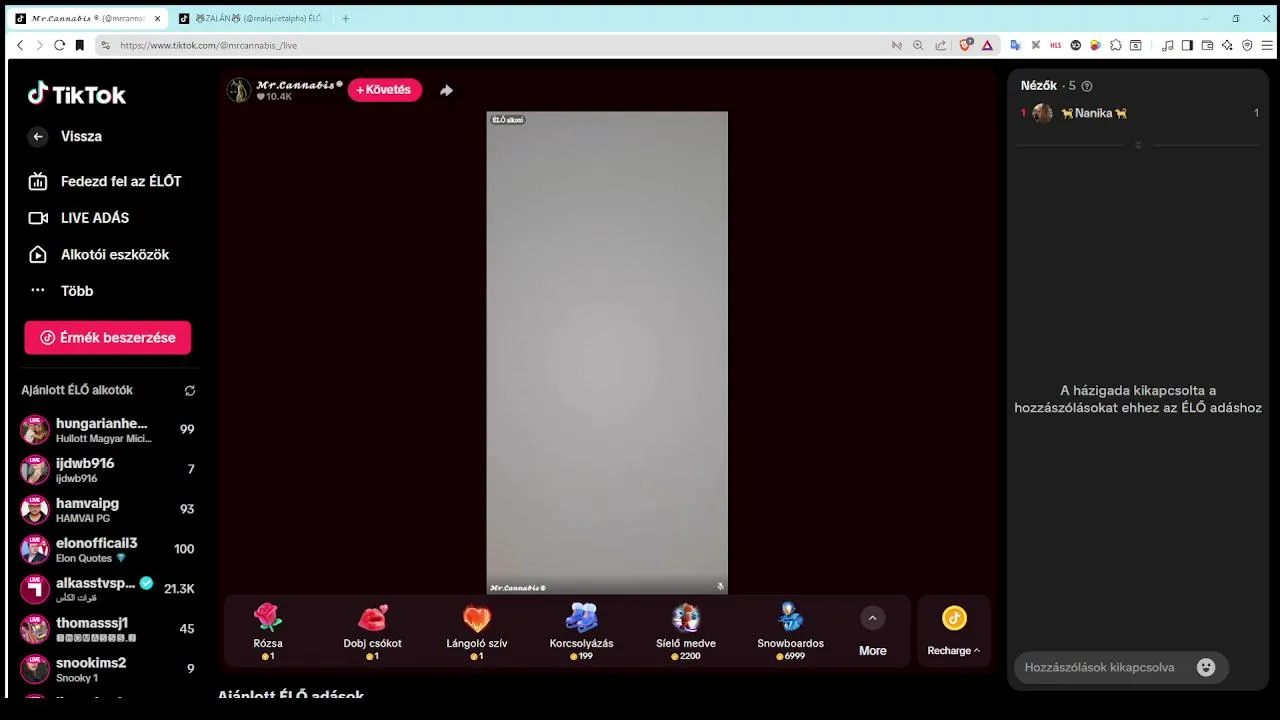Open Brave Rewards triangle icon
Viewport: 1280px width, 720px height.
987,45
